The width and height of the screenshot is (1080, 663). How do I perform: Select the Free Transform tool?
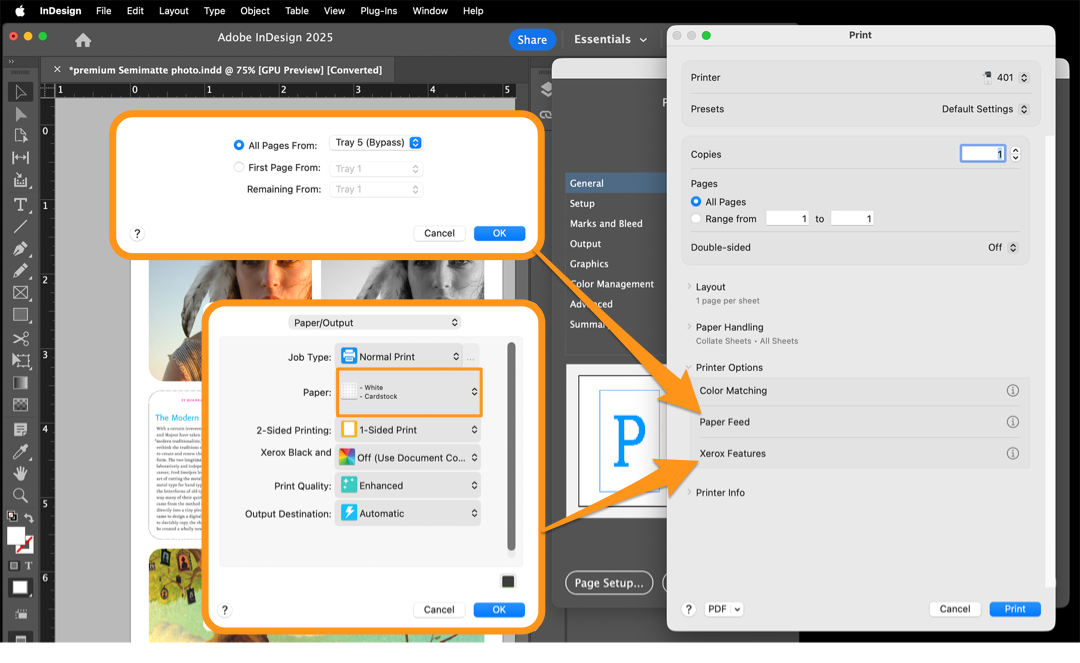click(x=21, y=360)
